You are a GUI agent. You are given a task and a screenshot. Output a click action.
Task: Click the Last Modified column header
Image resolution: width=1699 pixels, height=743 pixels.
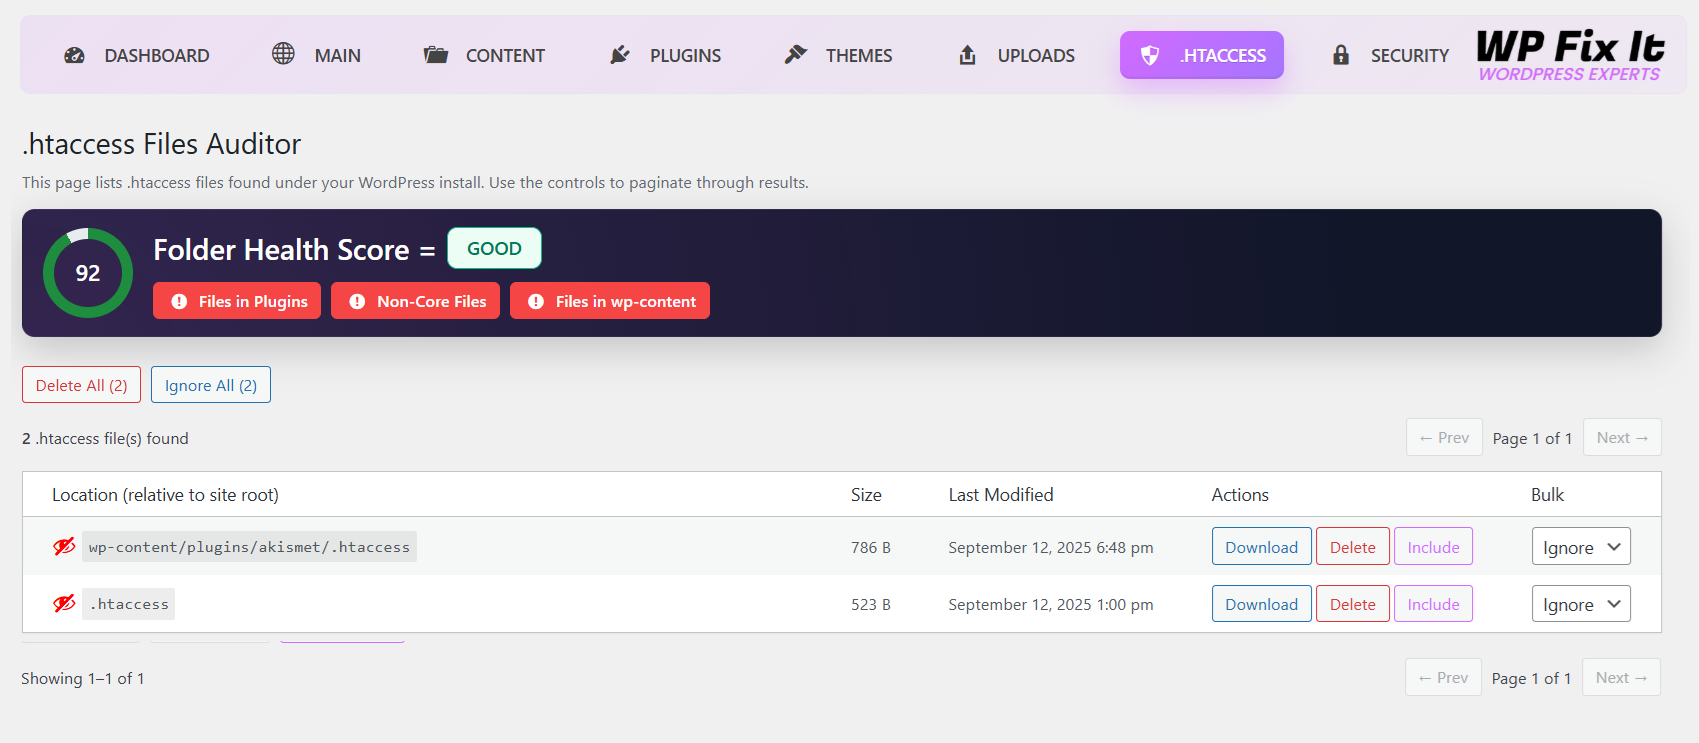[1001, 495]
